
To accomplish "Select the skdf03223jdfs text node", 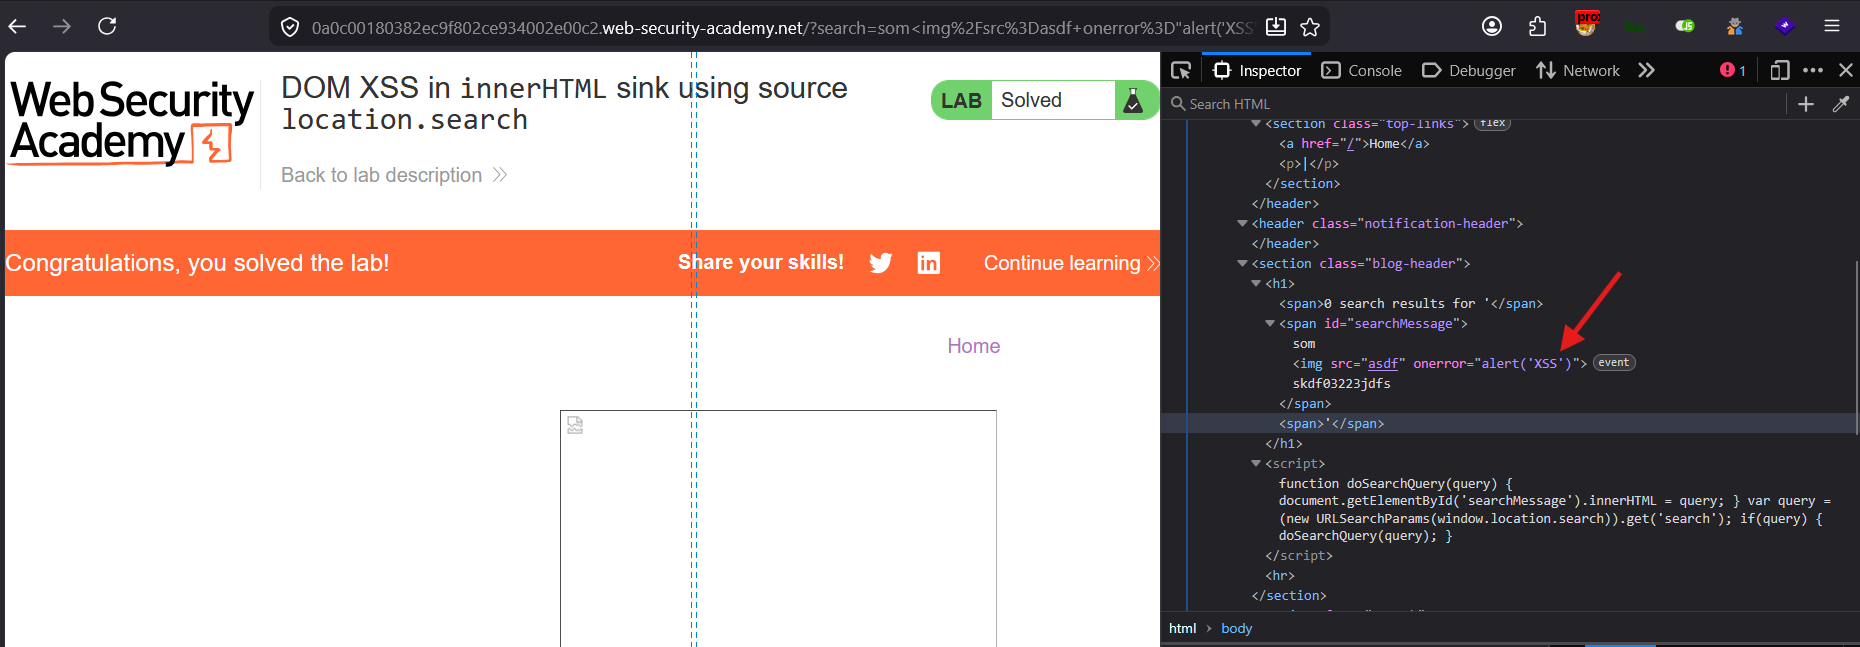I will (x=1341, y=384).
